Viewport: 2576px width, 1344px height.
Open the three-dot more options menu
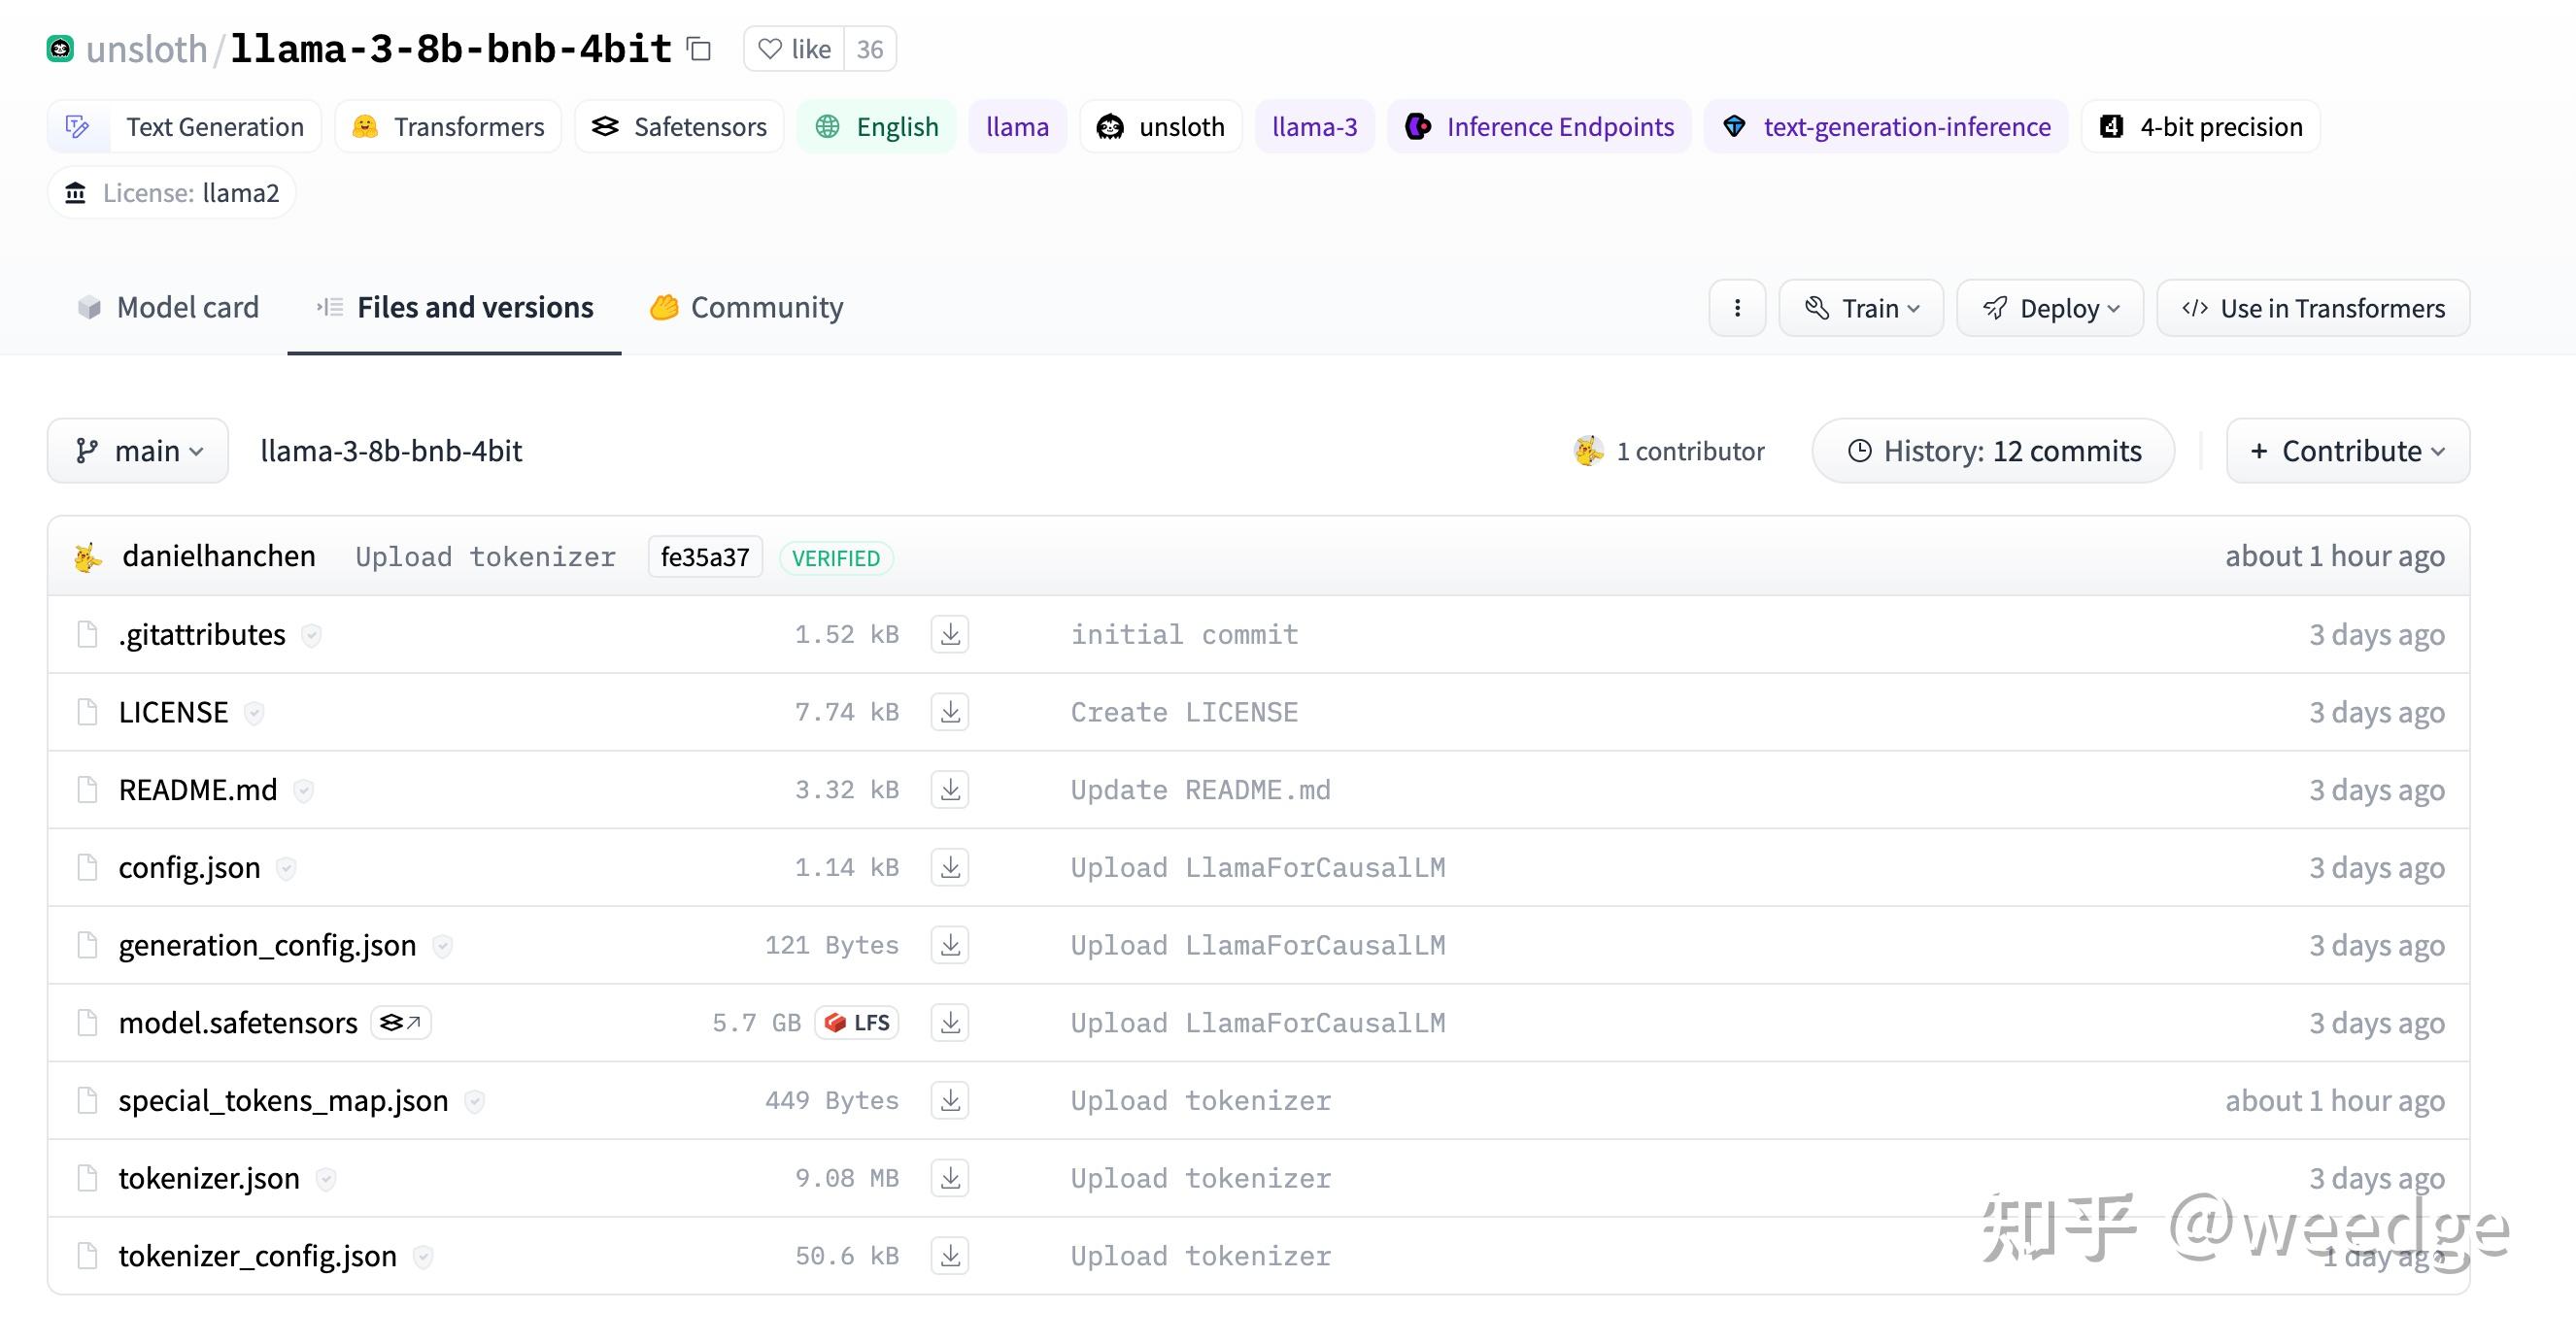[x=1737, y=308]
